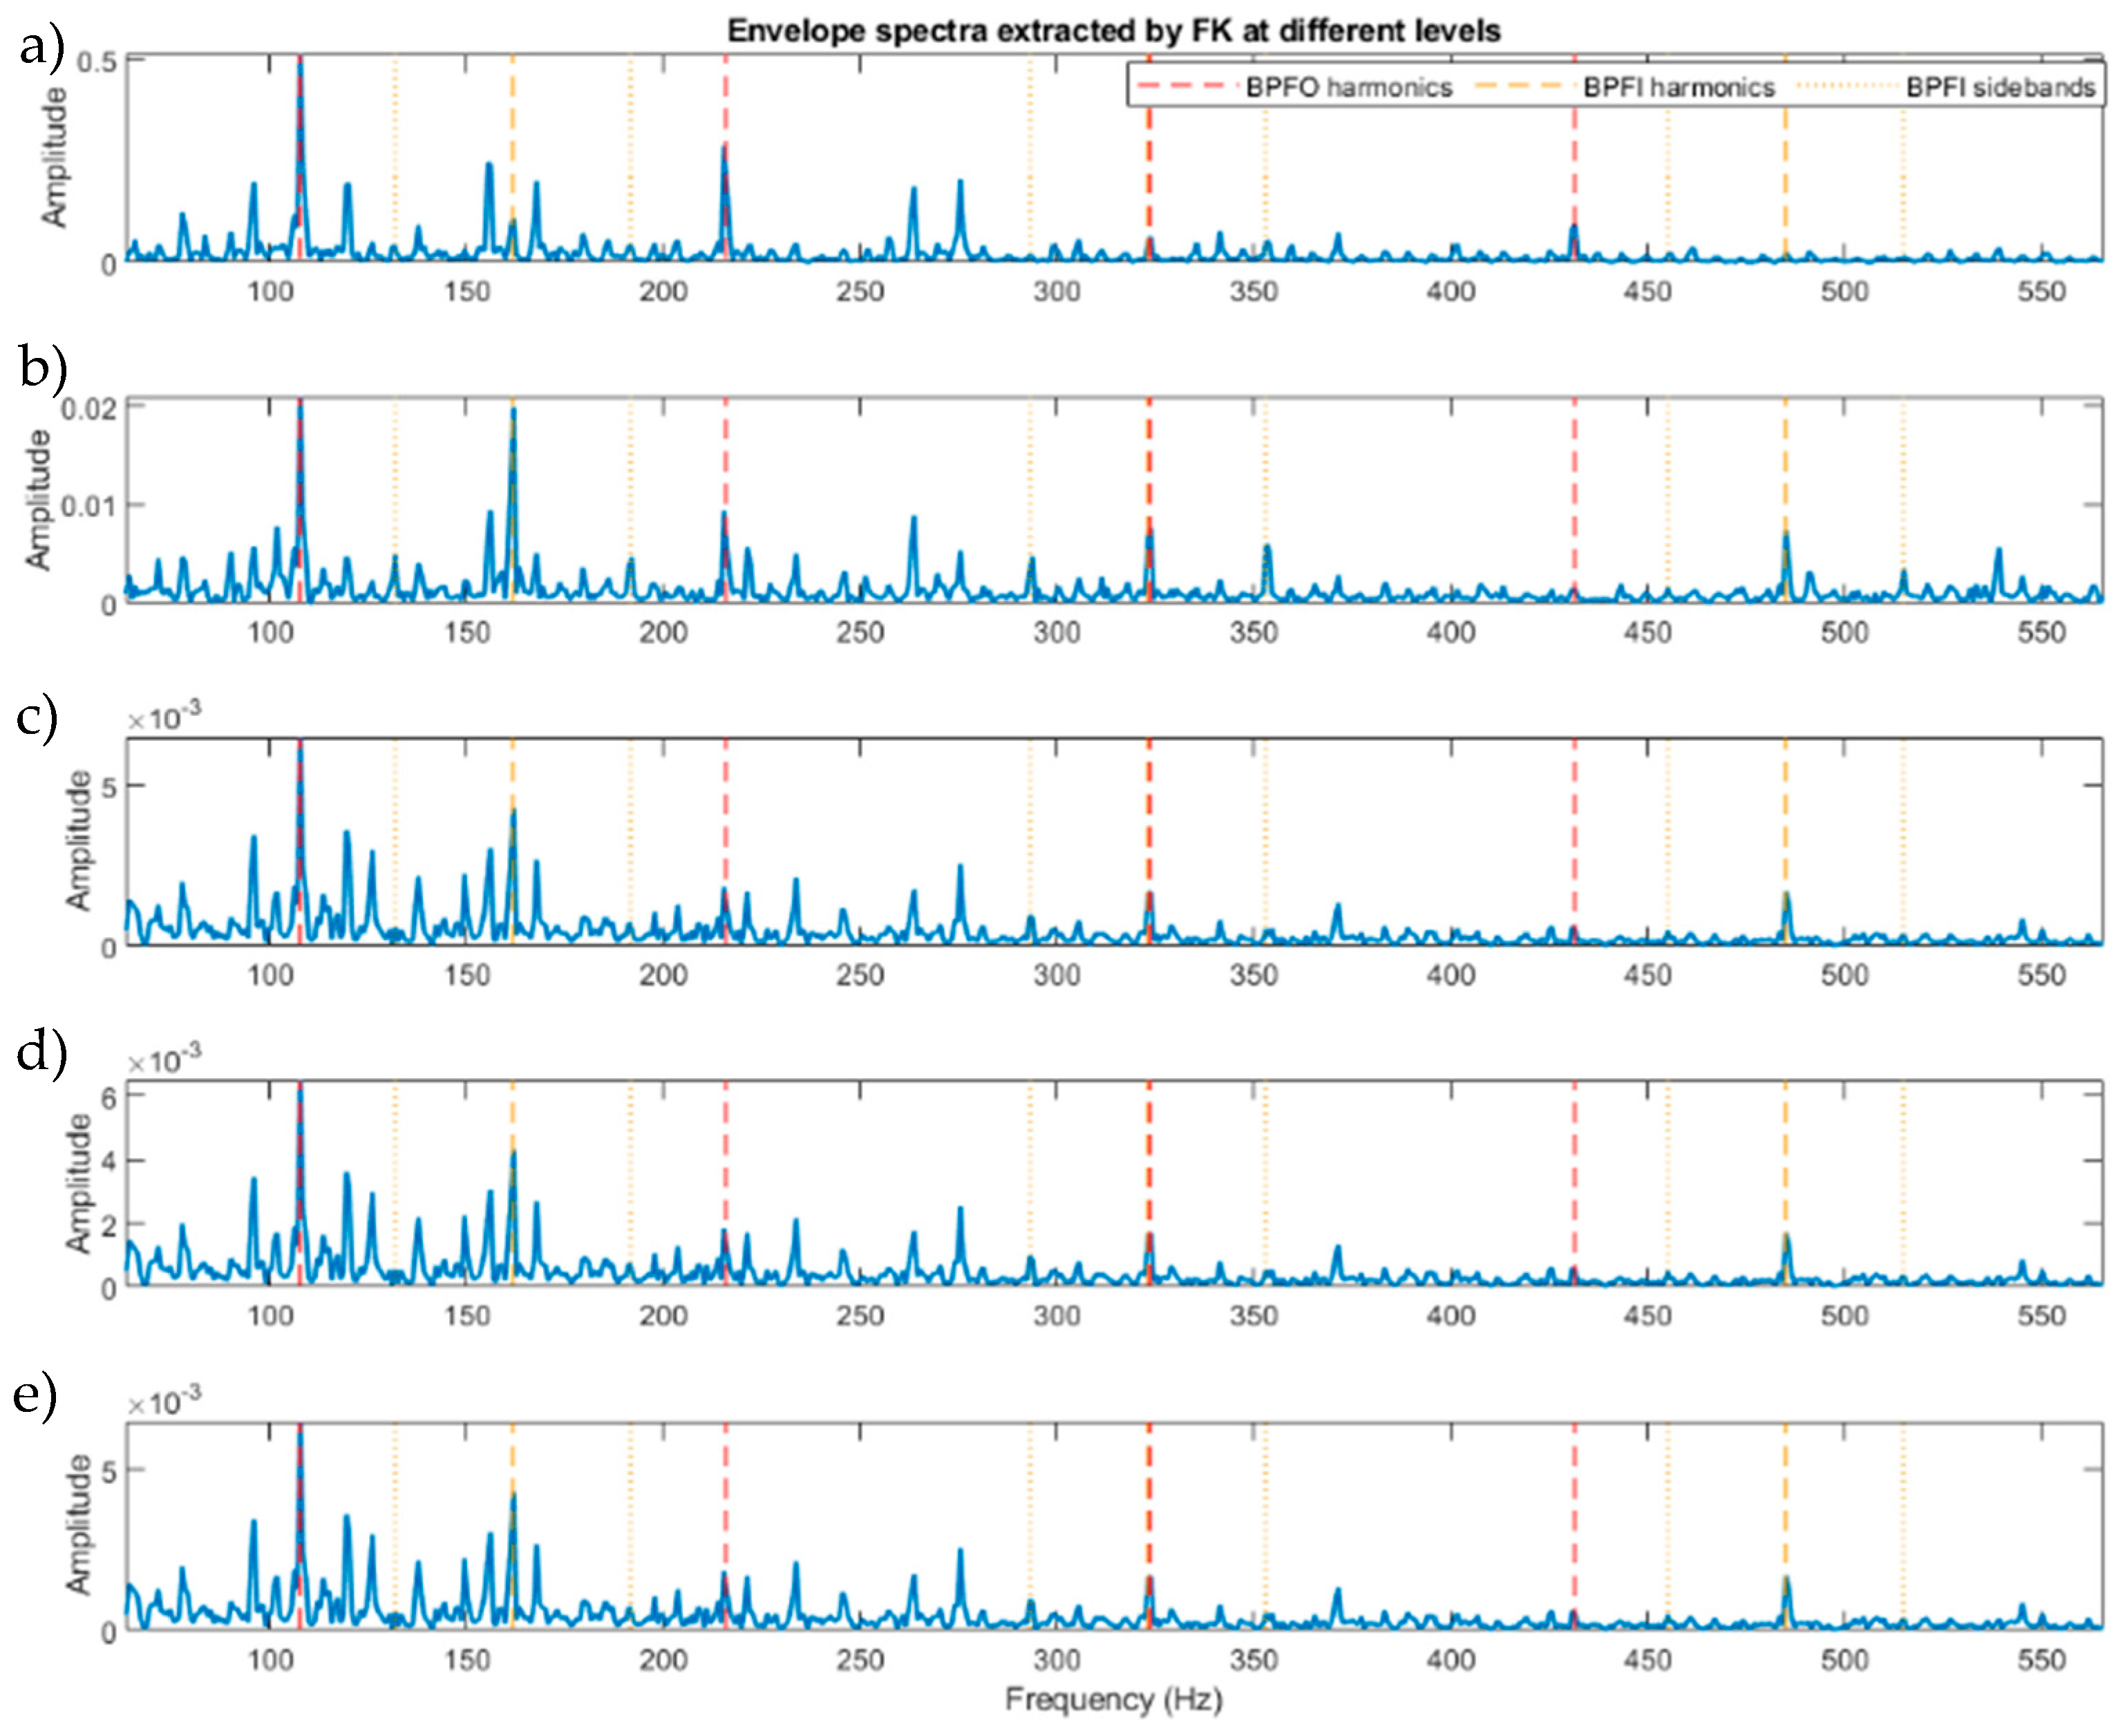Click the 'Envelope spectra extracted by FK' plot title
This screenshot has width=2123, height=1736.
tap(1113, 31)
